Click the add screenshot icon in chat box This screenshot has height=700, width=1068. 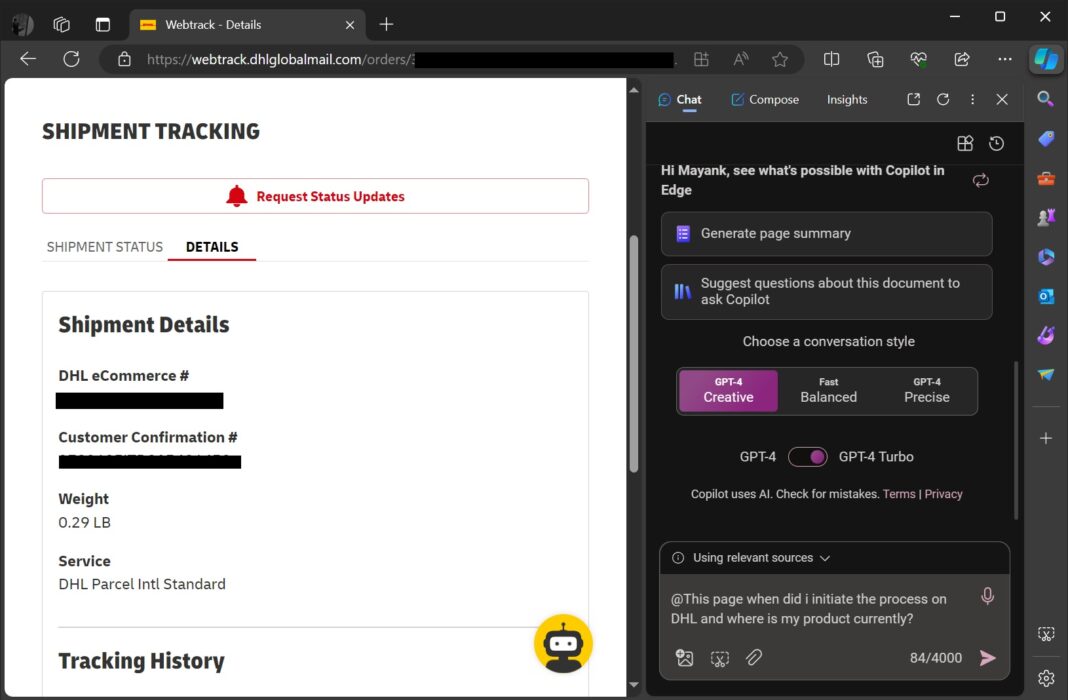(x=719, y=658)
